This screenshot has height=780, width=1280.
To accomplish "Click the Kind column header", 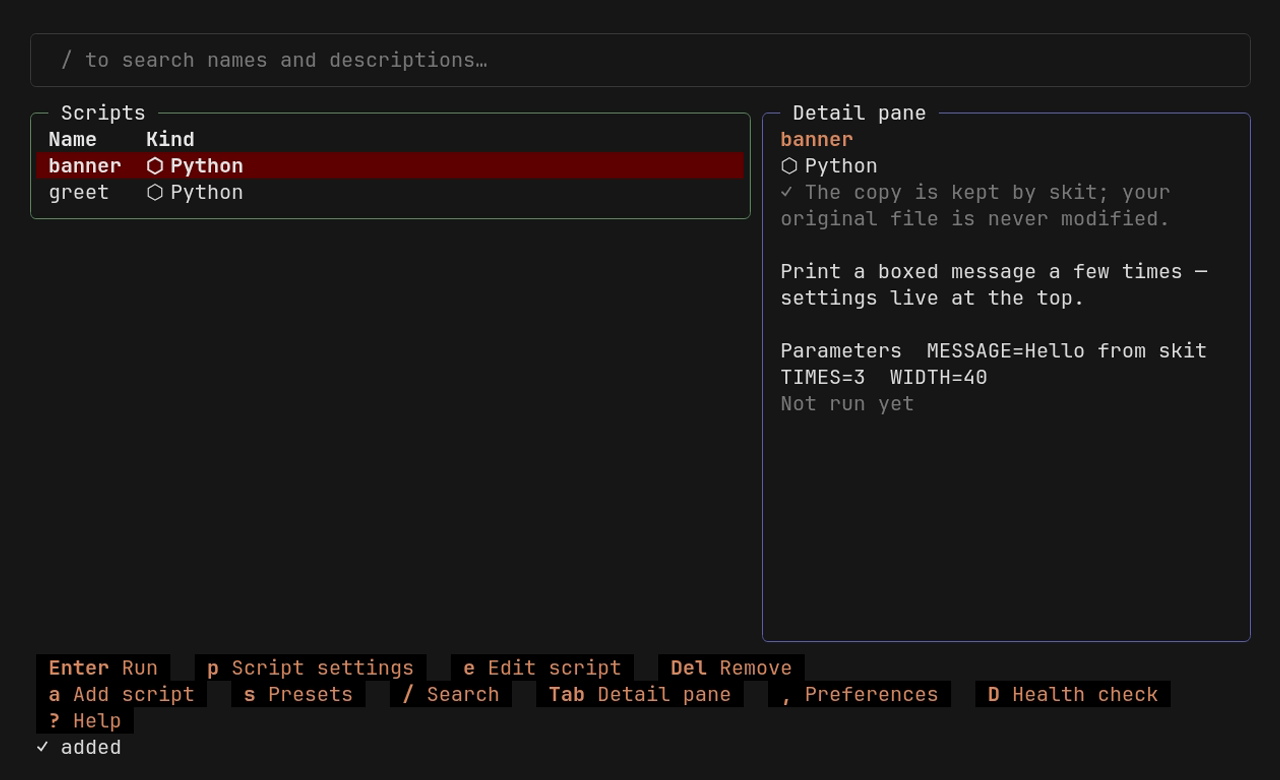I will pos(170,140).
